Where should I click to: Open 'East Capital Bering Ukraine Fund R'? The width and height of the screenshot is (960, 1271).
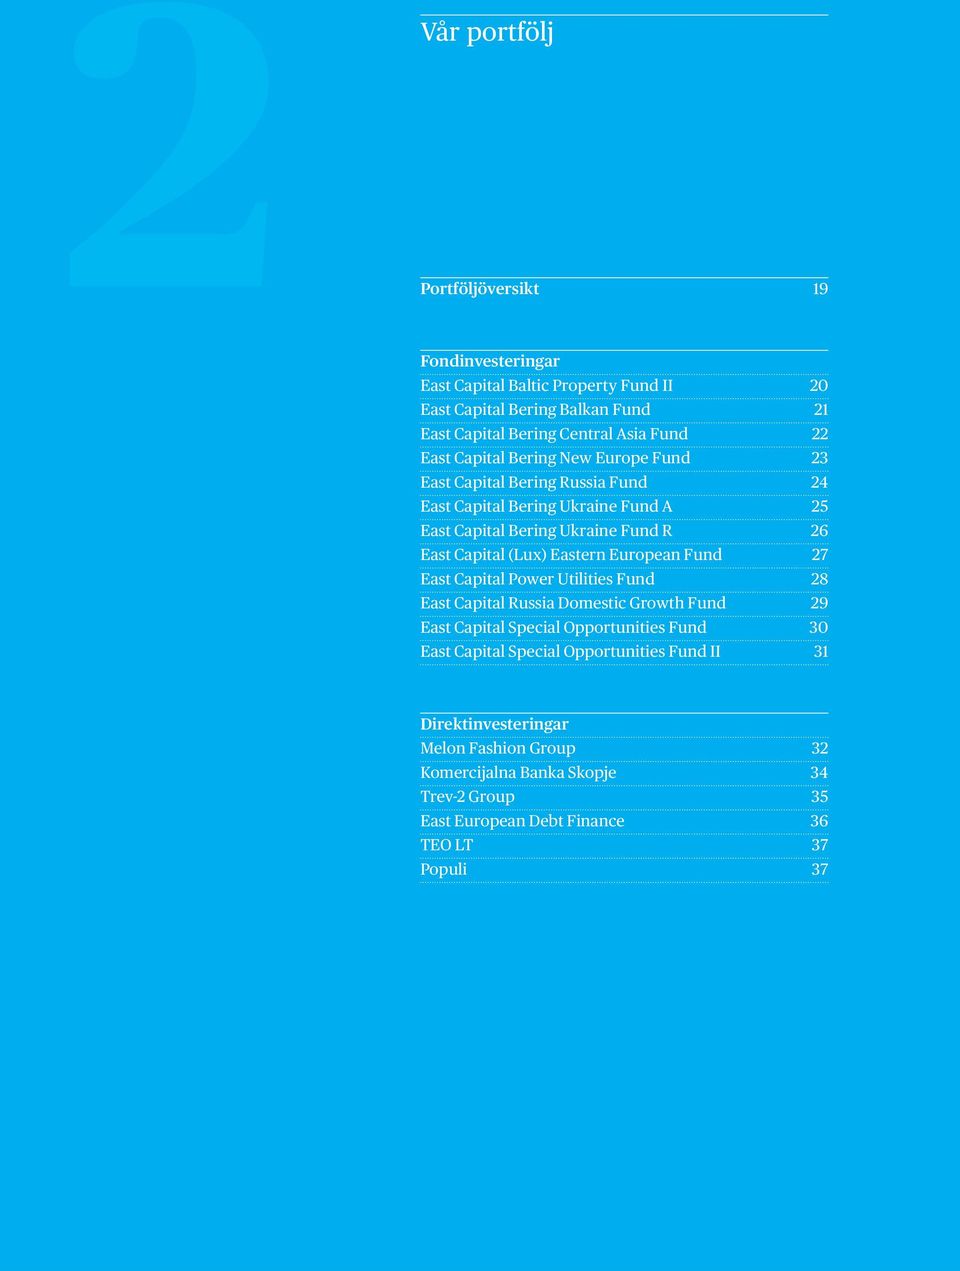coord(546,531)
